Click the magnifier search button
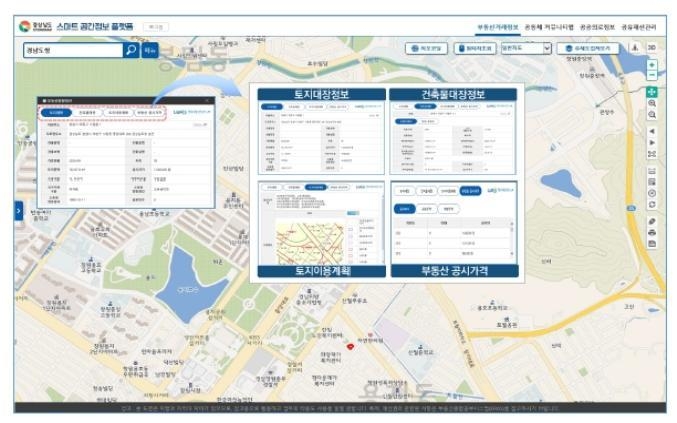The width and height of the screenshot is (677, 423). 131,48
